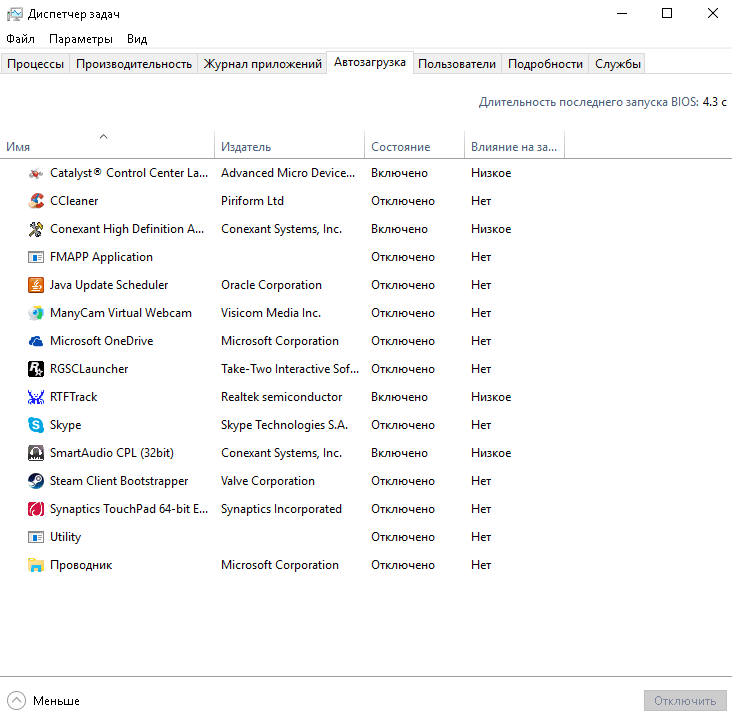The image size is (732, 724).
Task: Click the Java Update Scheduler icon
Action: click(x=36, y=285)
